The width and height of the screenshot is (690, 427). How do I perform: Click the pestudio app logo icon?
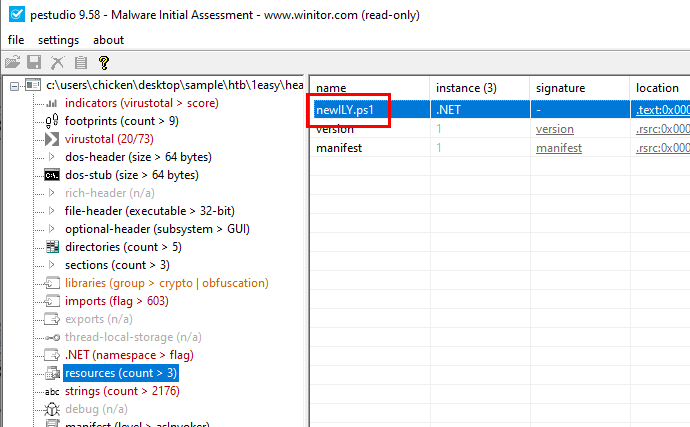pyautogui.click(x=17, y=14)
